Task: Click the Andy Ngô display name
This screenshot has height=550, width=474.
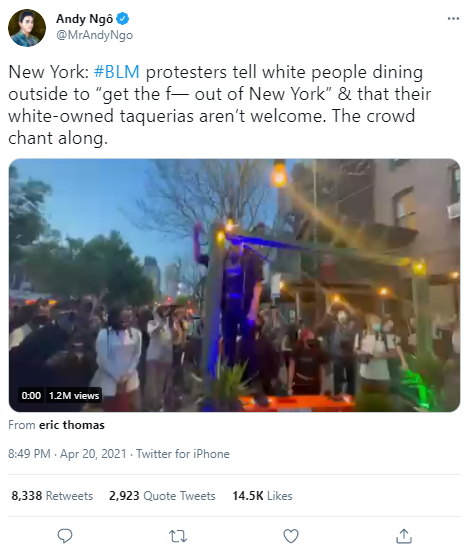Action: [x=85, y=19]
